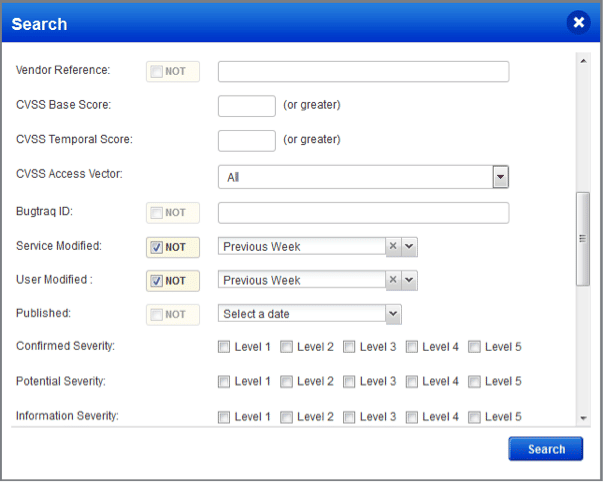The image size is (603, 482).
Task: Open the Service Modified date dropdown
Action: pyautogui.click(x=409, y=246)
